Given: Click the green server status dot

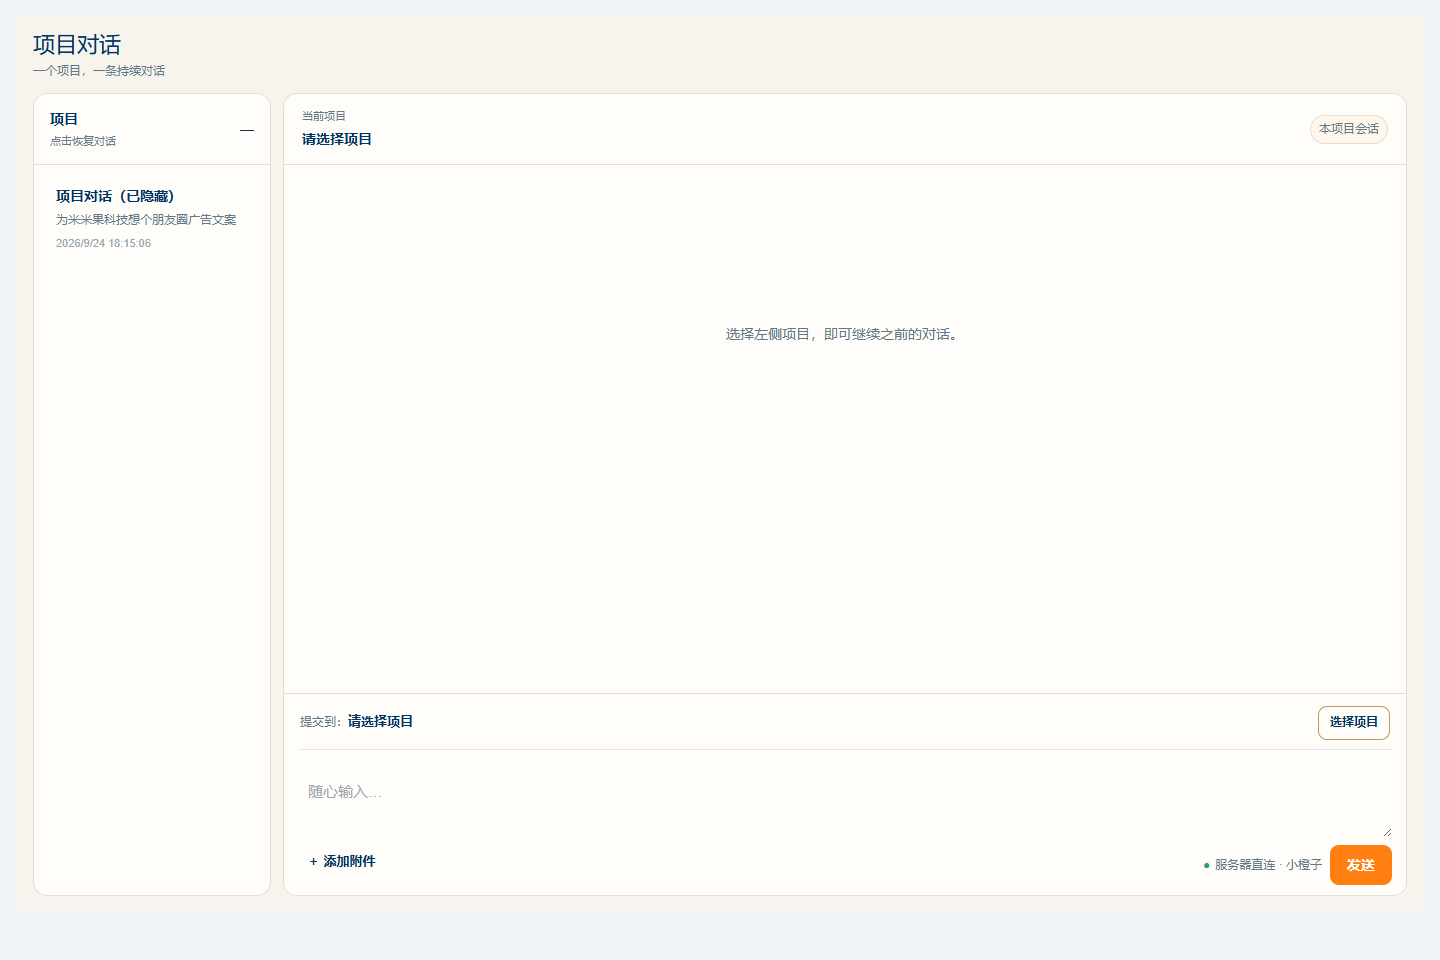Looking at the screenshot, I should 1206,865.
